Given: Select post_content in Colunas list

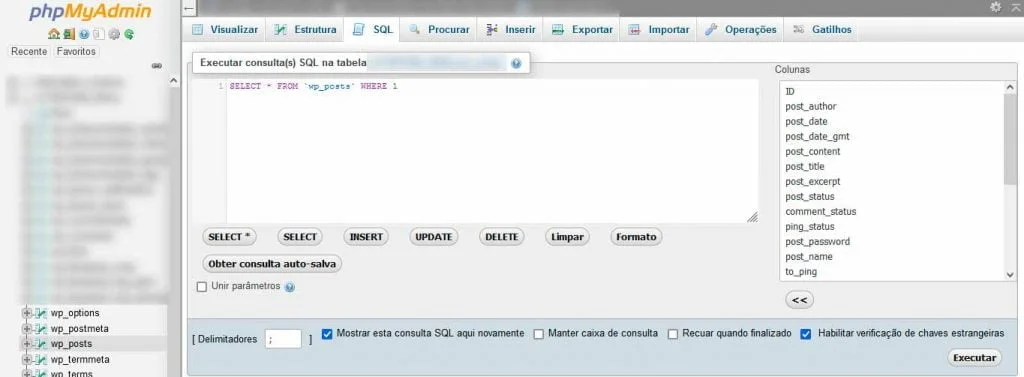Looking at the screenshot, I should click(812, 152).
